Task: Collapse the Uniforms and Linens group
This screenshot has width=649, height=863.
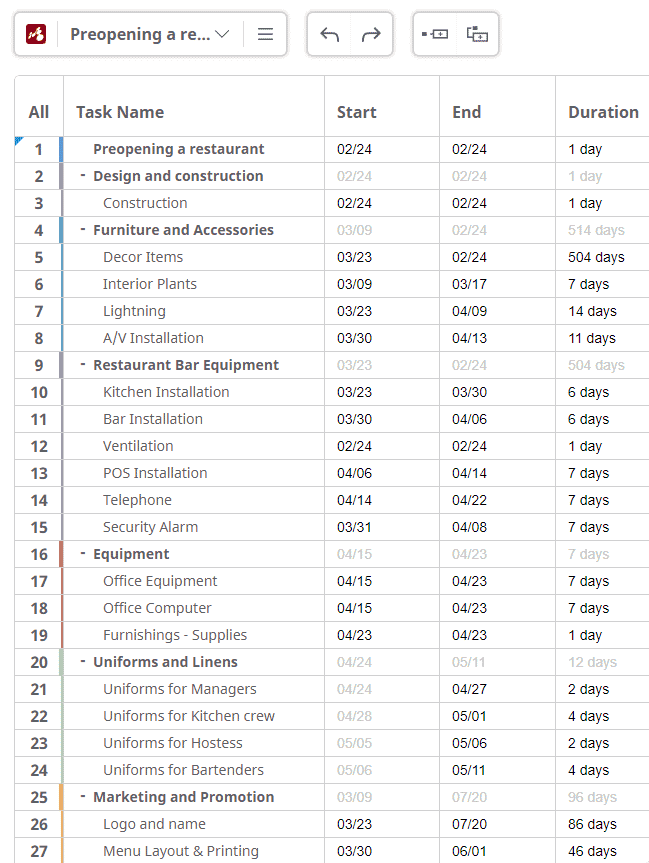Action: 83,661
